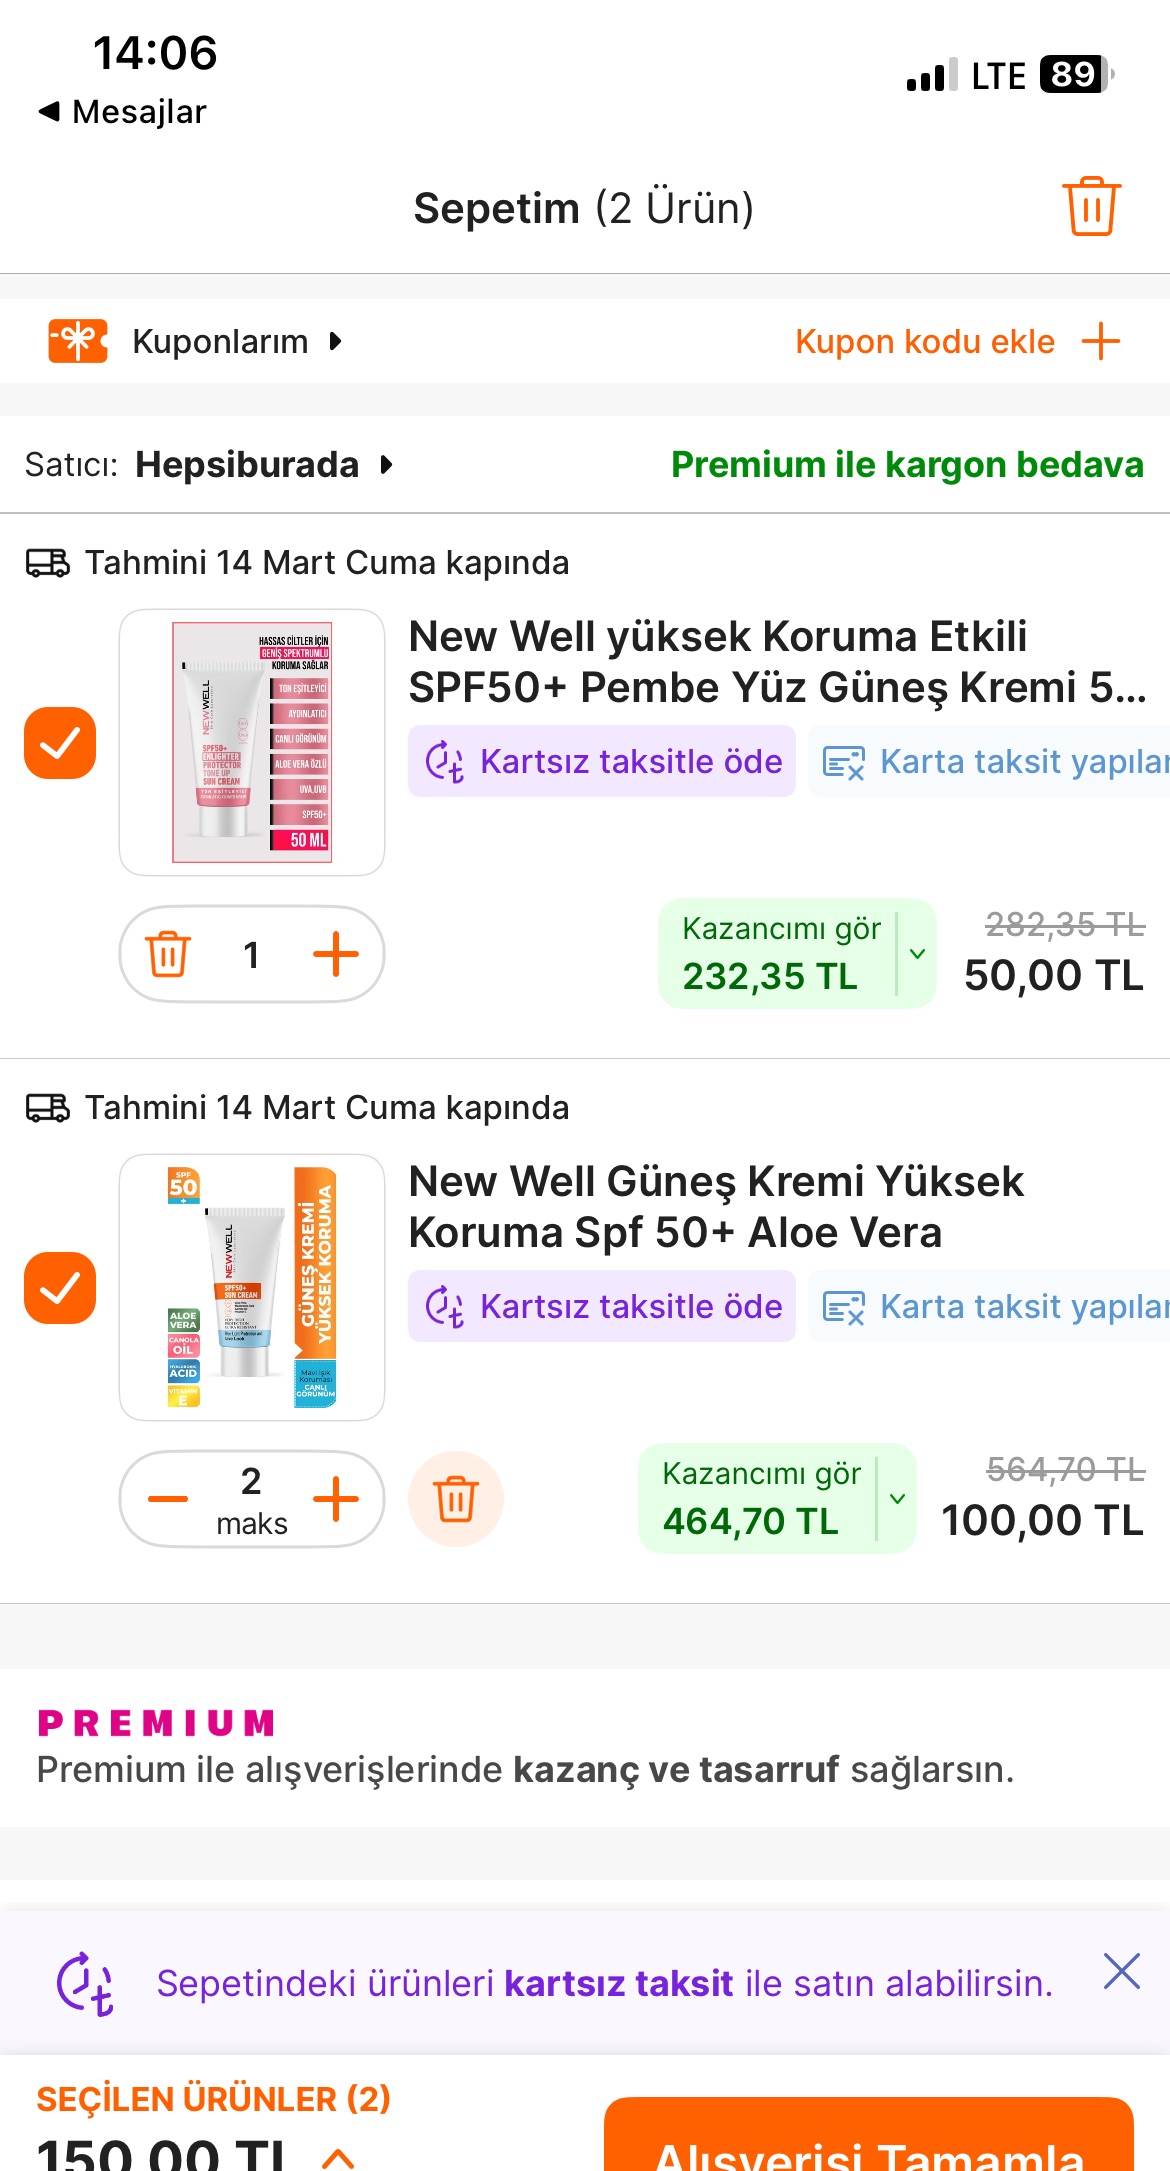The height and width of the screenshot is (2171, 1170).
Task: Dismiss the kartsız taksit banner
Action: pos(1121,1971)
